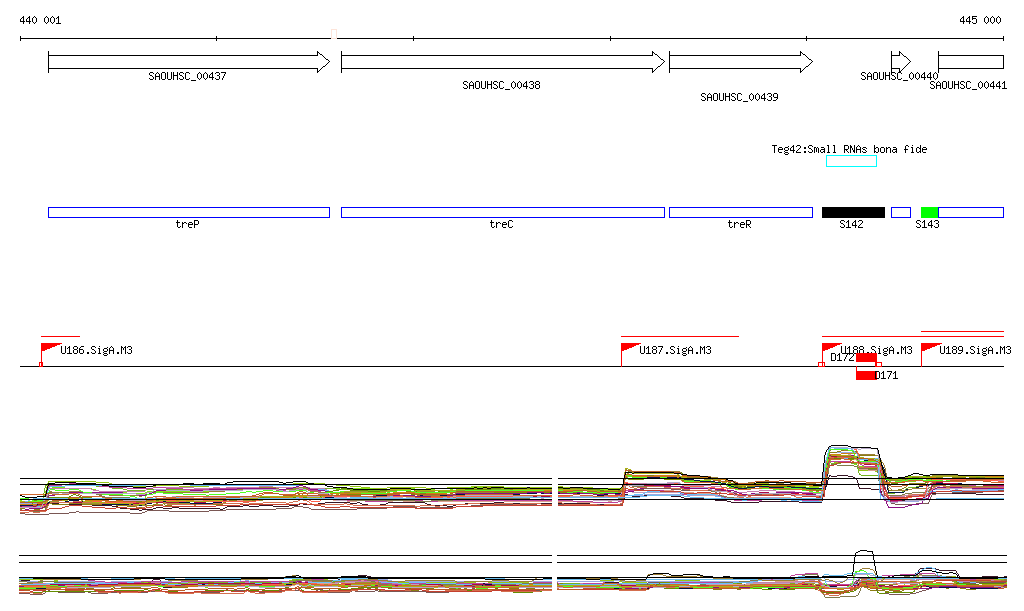1024x611 pixels.
Task: Click the red D171 terminator block
Action: (866, 375)
